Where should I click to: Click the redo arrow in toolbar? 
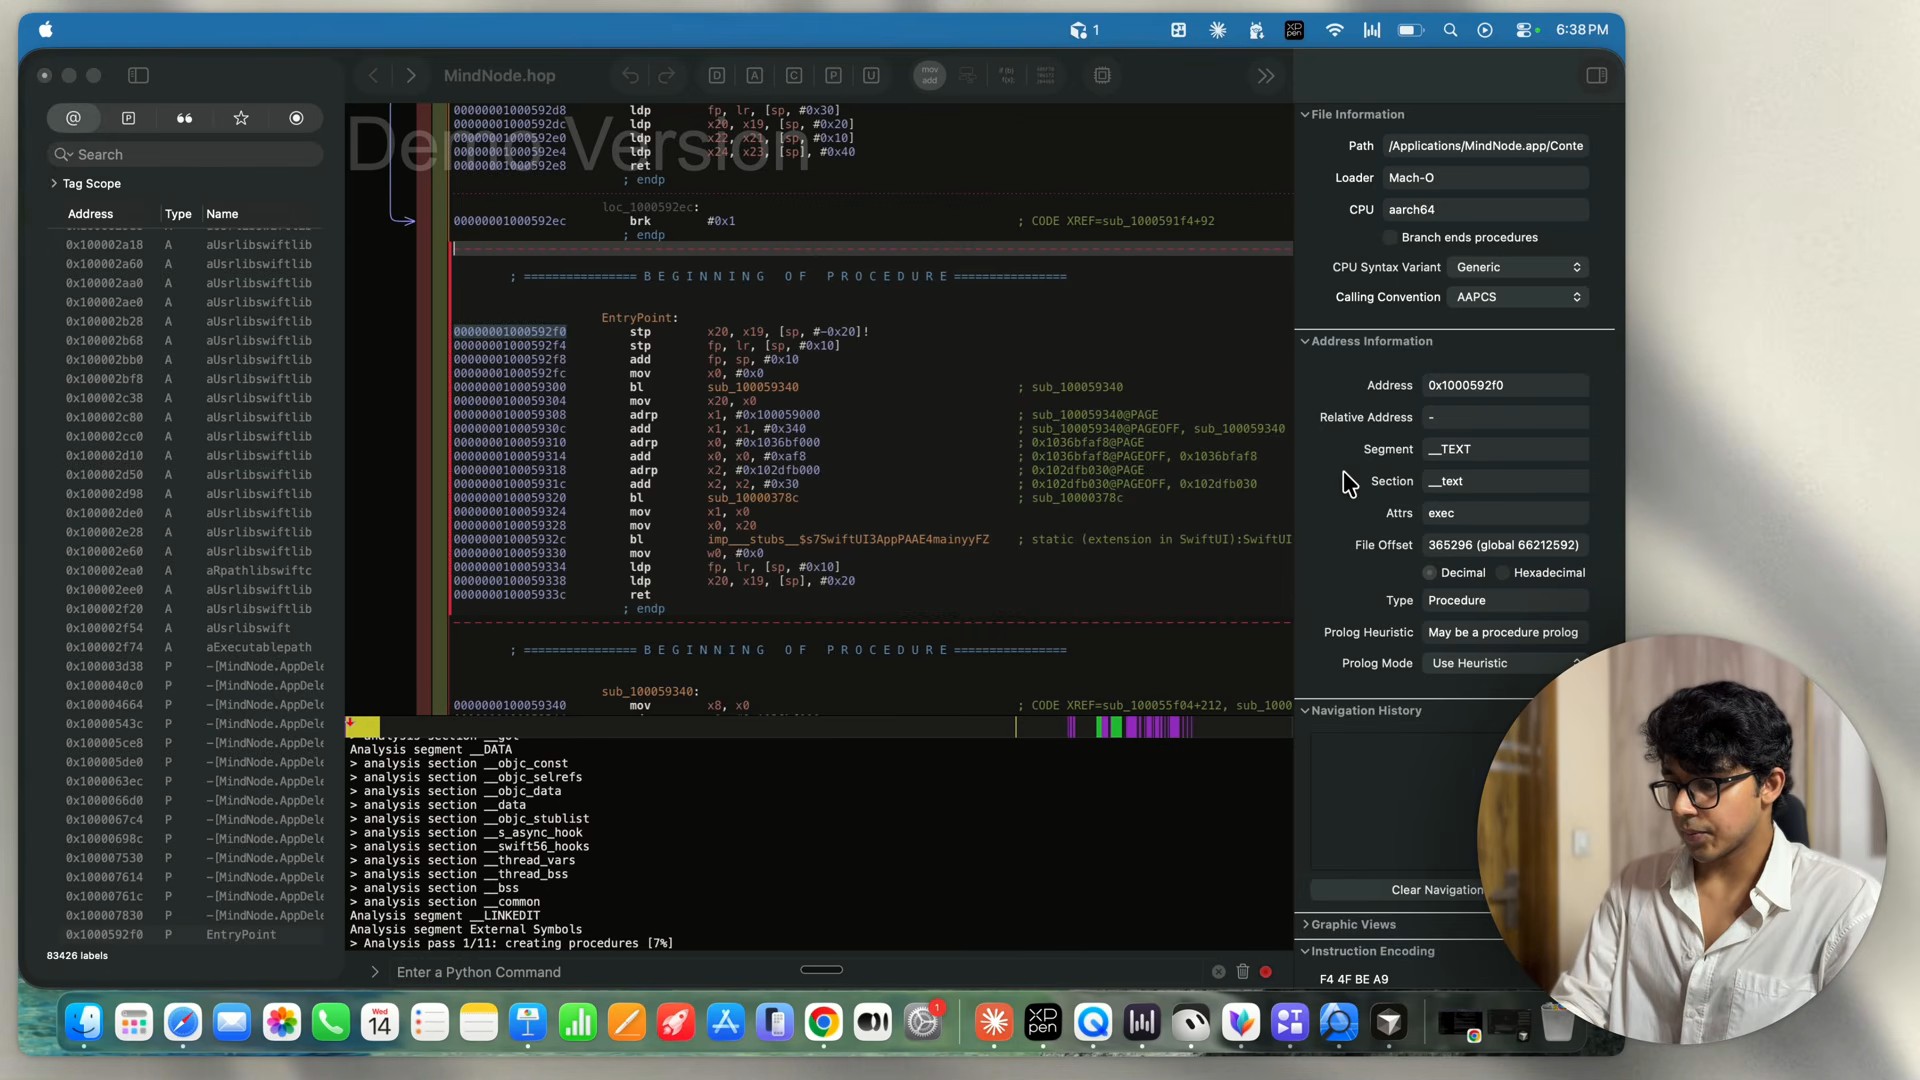(x=666, y=75)
